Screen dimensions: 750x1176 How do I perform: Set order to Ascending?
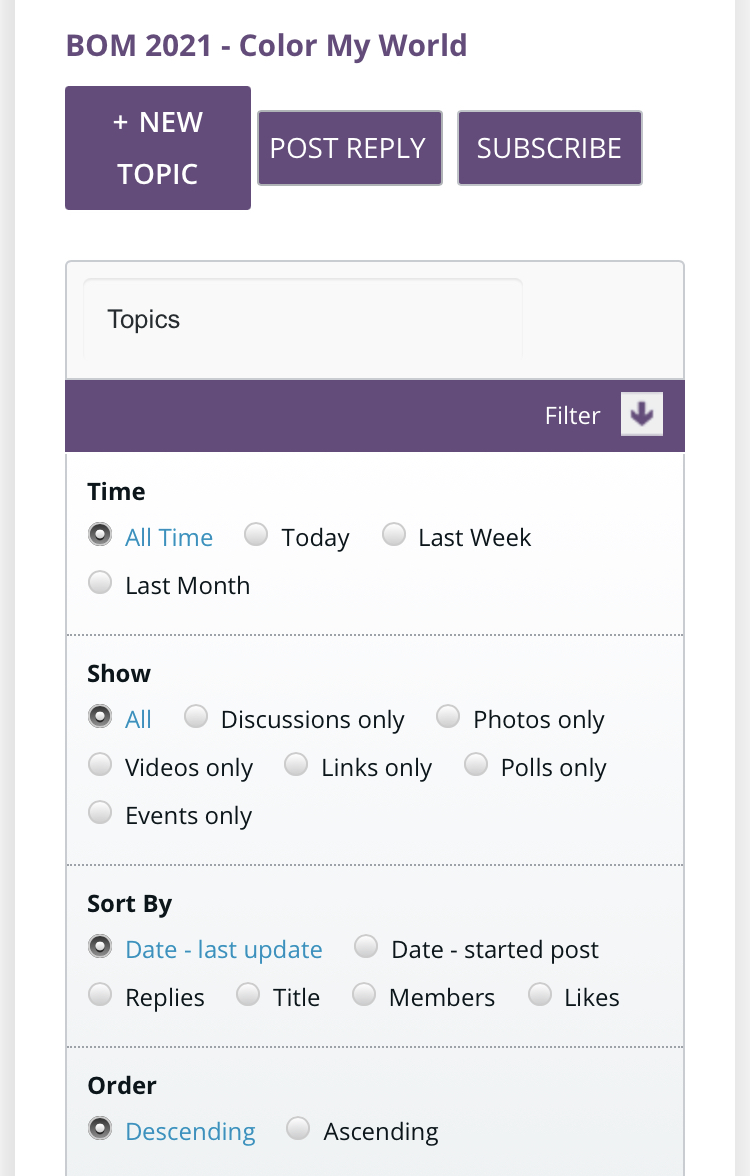point(298,1129)
